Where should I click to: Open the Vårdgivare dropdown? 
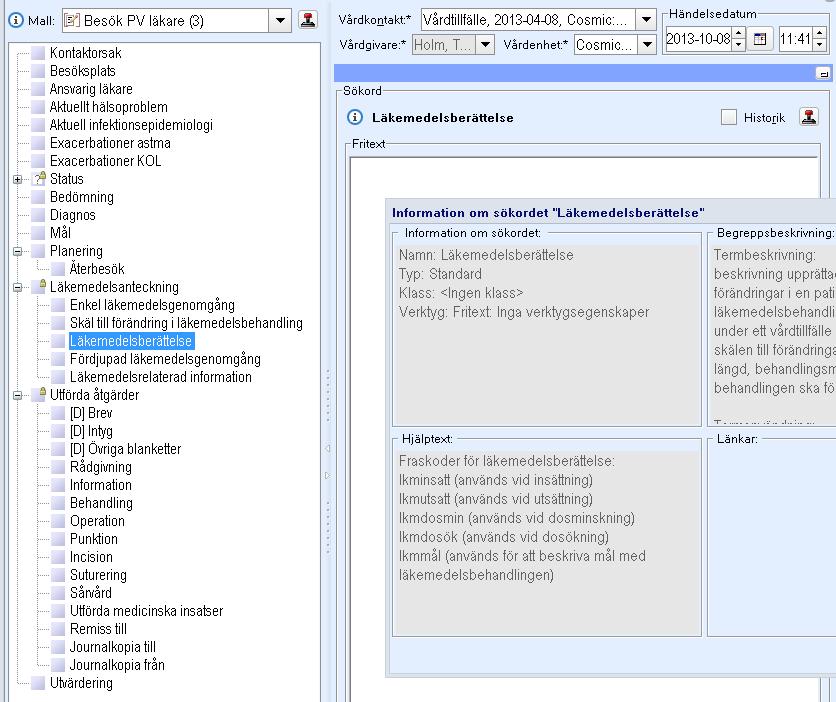[485, 44]
